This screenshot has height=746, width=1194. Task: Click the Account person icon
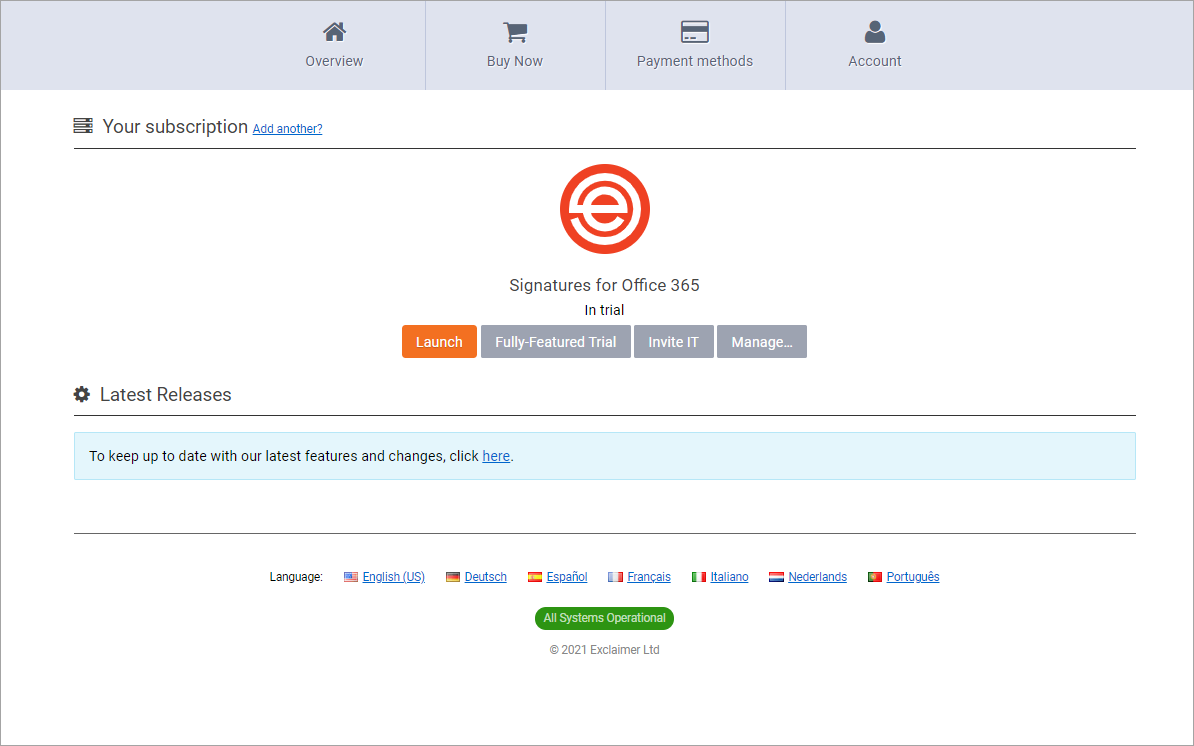pos(875,32)
